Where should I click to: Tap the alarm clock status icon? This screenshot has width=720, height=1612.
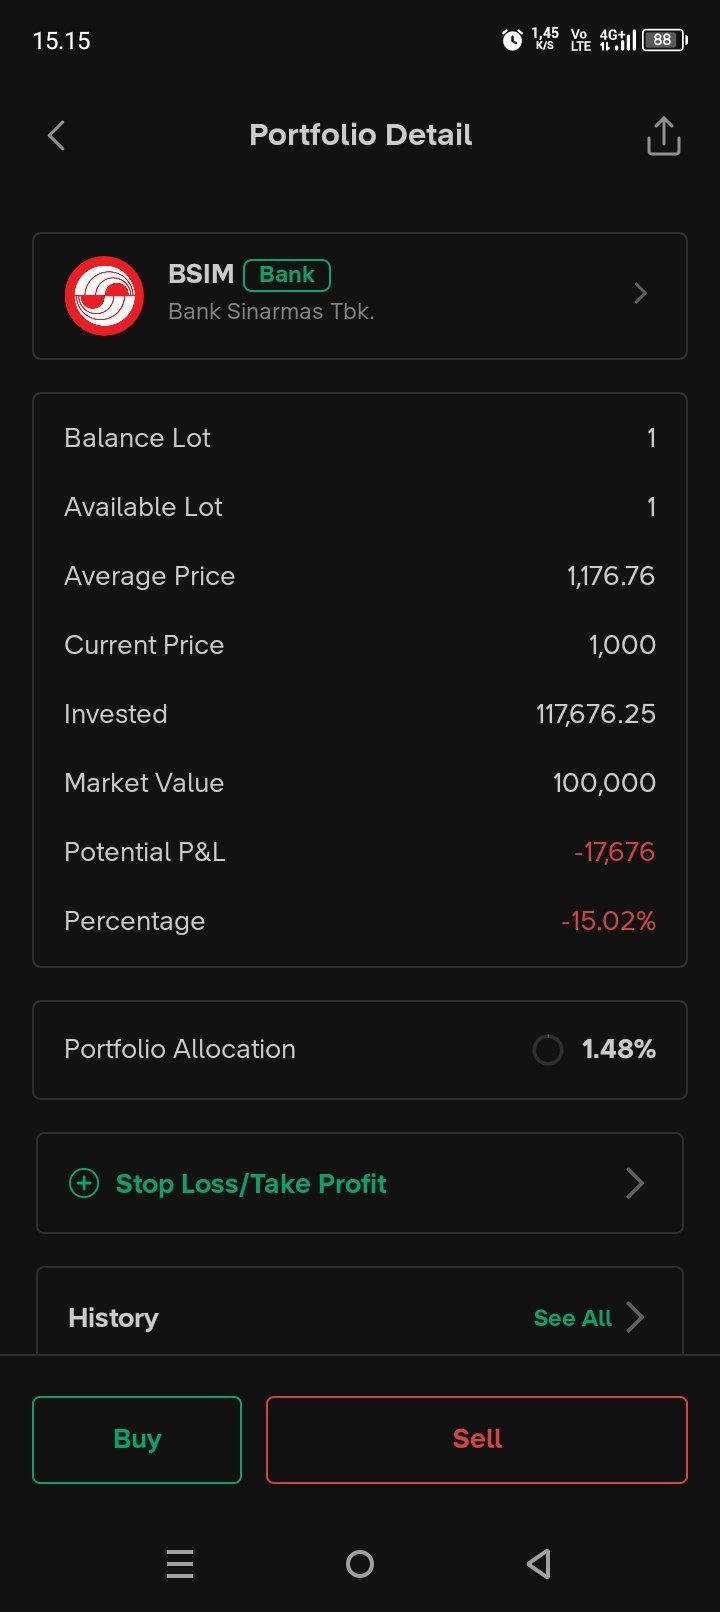point(512,40)
